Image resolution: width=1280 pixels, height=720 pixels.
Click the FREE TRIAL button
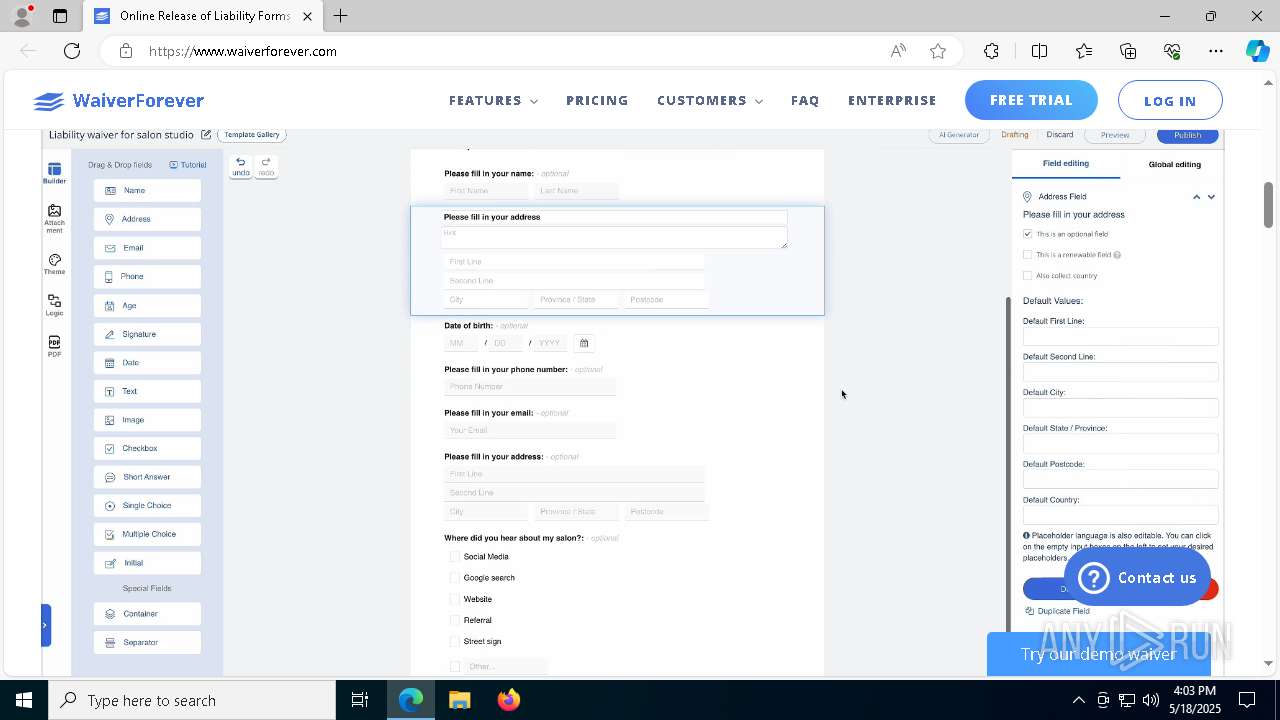point(1031,100)
